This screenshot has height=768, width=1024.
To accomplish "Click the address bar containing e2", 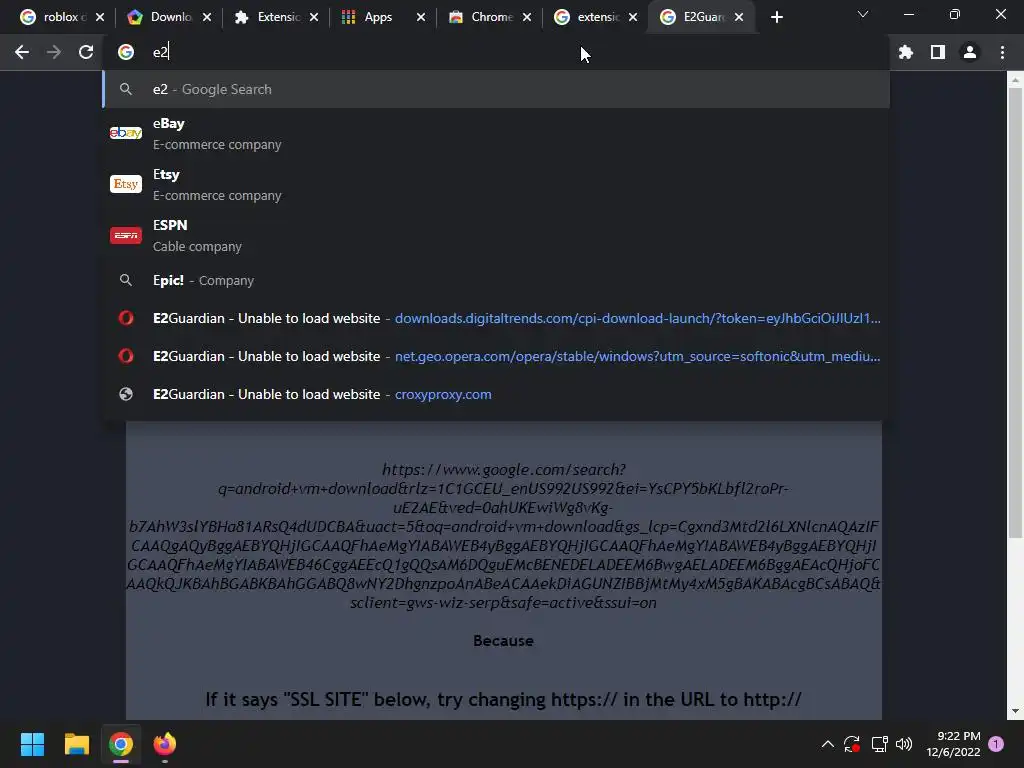I will 496,52.
